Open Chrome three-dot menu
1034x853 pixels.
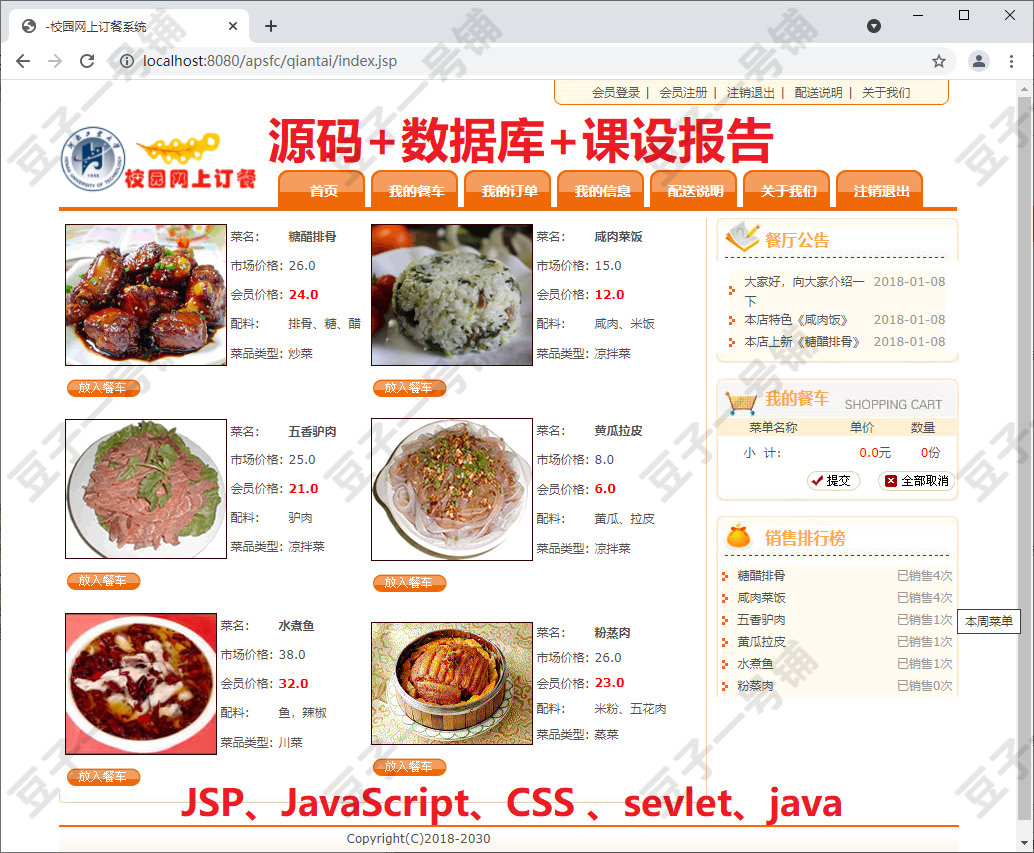click(1011, 61)
